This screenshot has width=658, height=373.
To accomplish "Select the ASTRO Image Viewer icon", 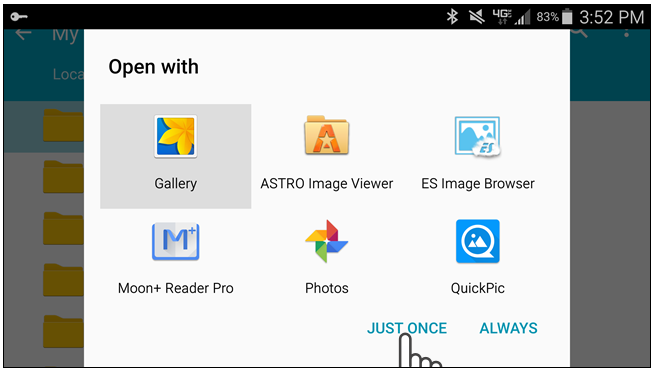I will 326,135.
